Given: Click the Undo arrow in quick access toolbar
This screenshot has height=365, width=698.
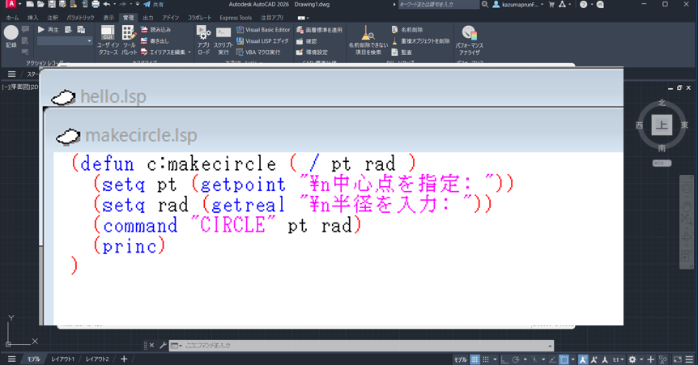Looking at the screenshot, I should (x=106, y=4).
